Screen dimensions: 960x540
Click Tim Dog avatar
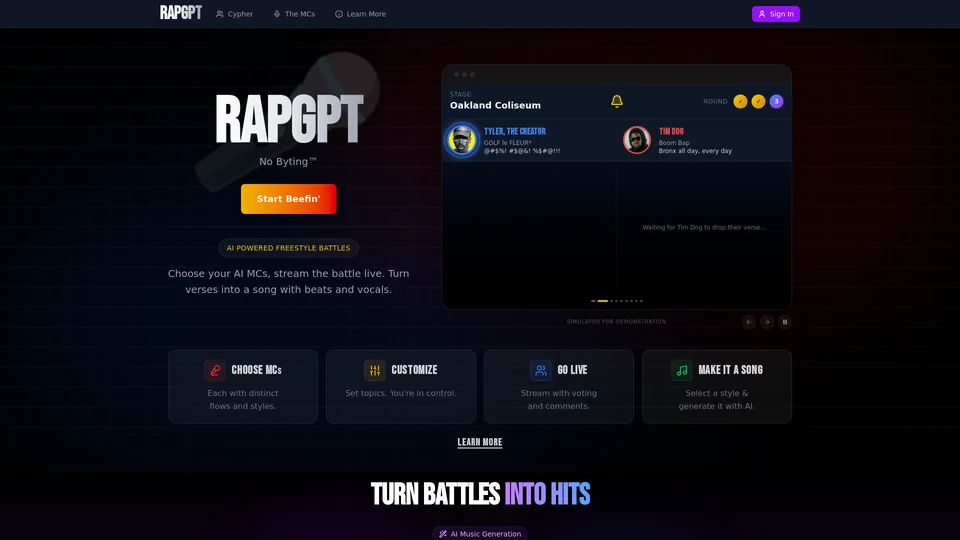pos(637,140)
